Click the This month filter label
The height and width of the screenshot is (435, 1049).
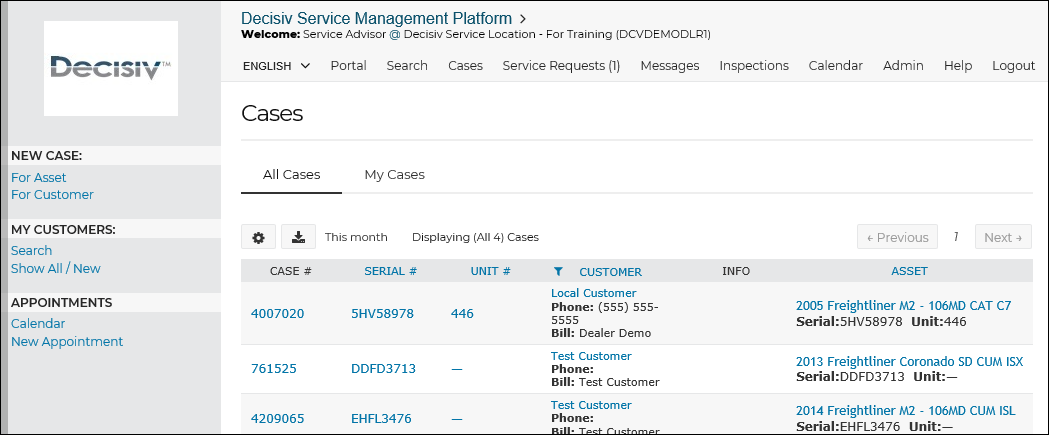[x=356, y=237]
